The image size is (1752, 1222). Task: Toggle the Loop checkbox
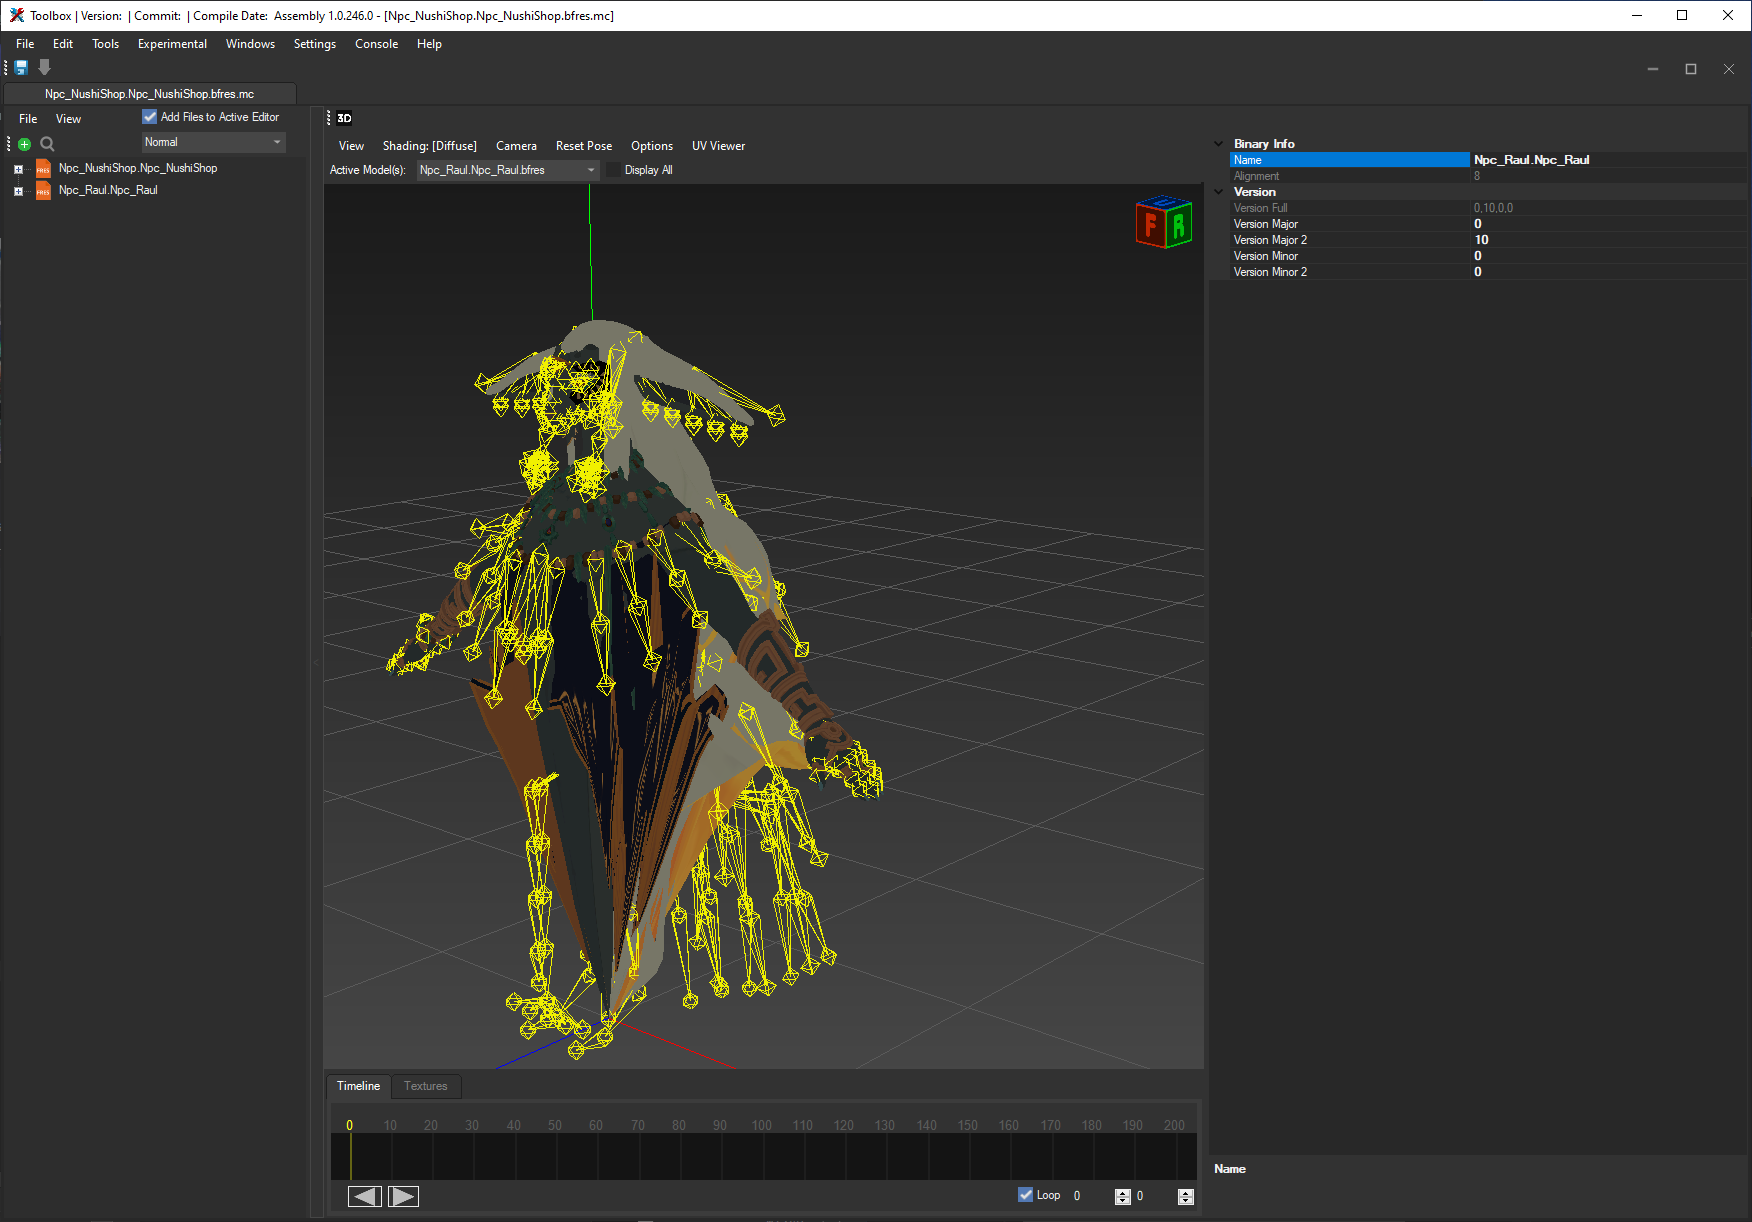coord(1025,1195)
